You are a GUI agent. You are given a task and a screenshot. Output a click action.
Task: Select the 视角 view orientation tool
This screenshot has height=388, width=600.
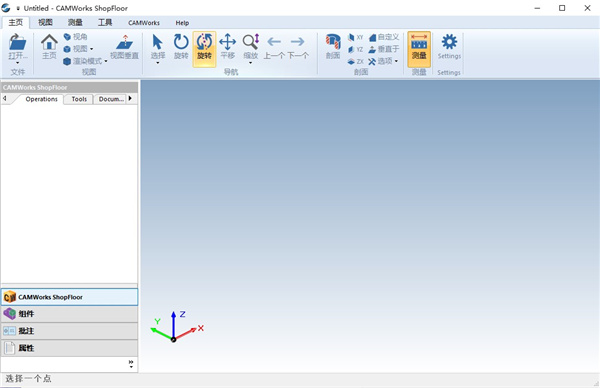75,37
